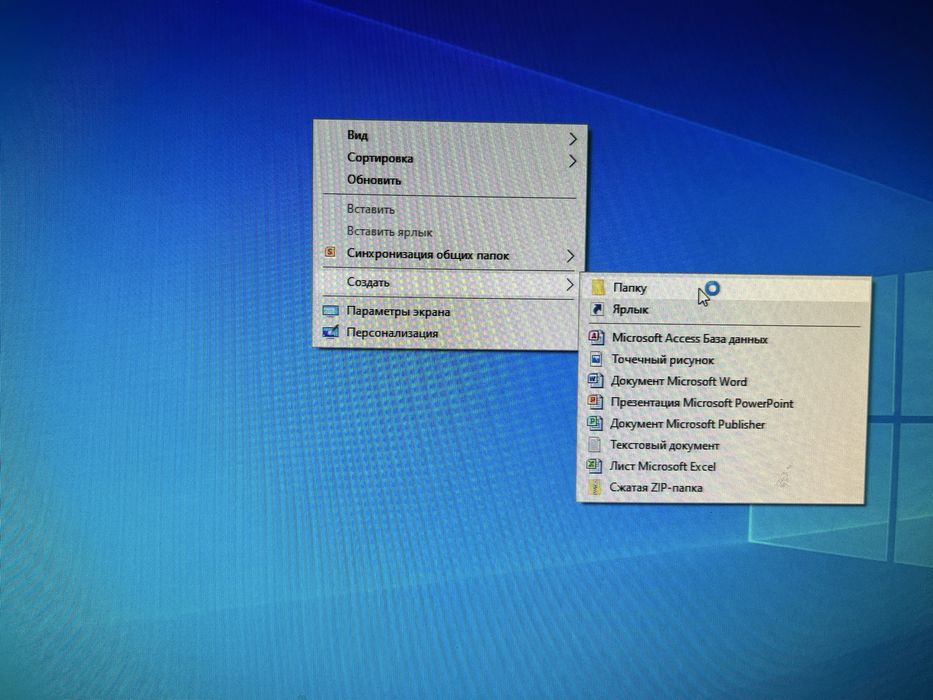Click the PowerPoint icon beside Презентация Microsoft PowerPoint

595,402
